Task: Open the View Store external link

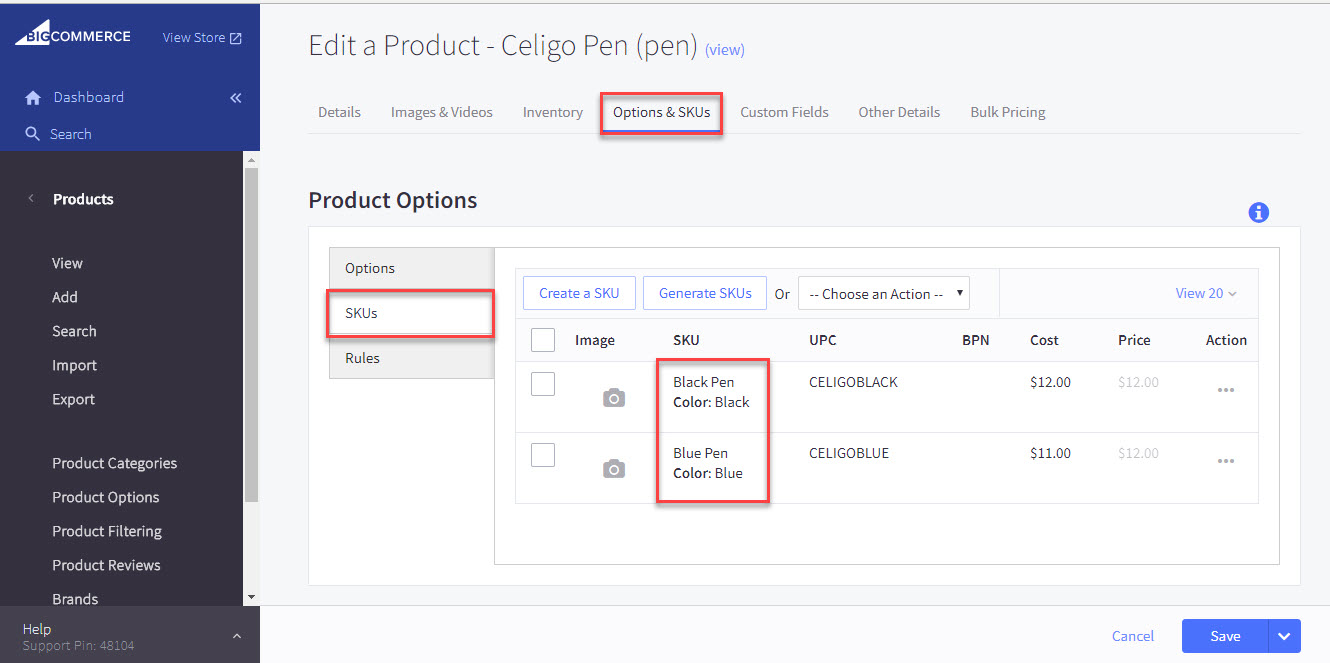Action: click(202, 38)
